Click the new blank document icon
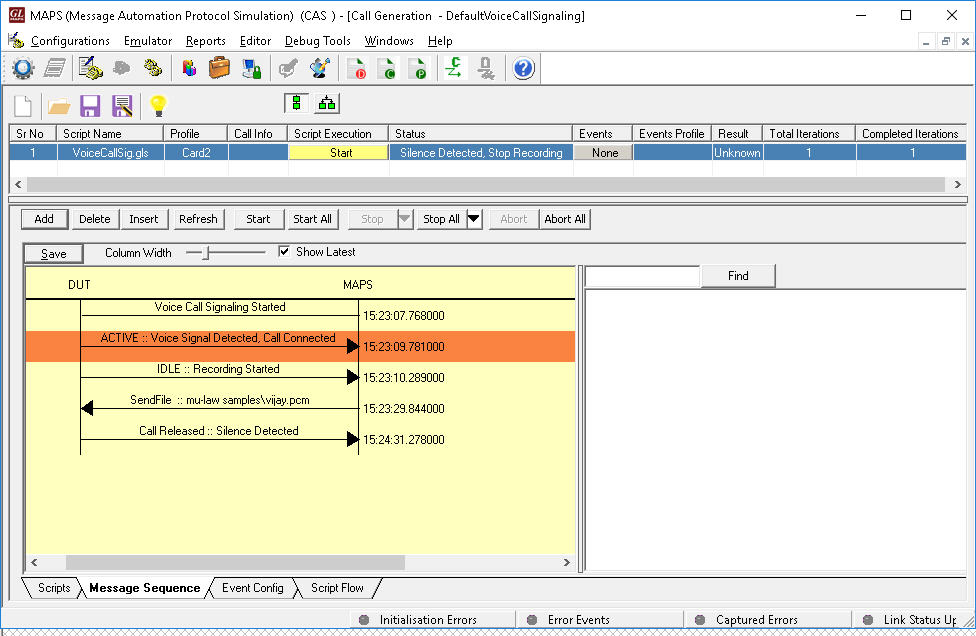Image resolution: width=976 pixels, height=636 pixels. [x=23, y=105]
